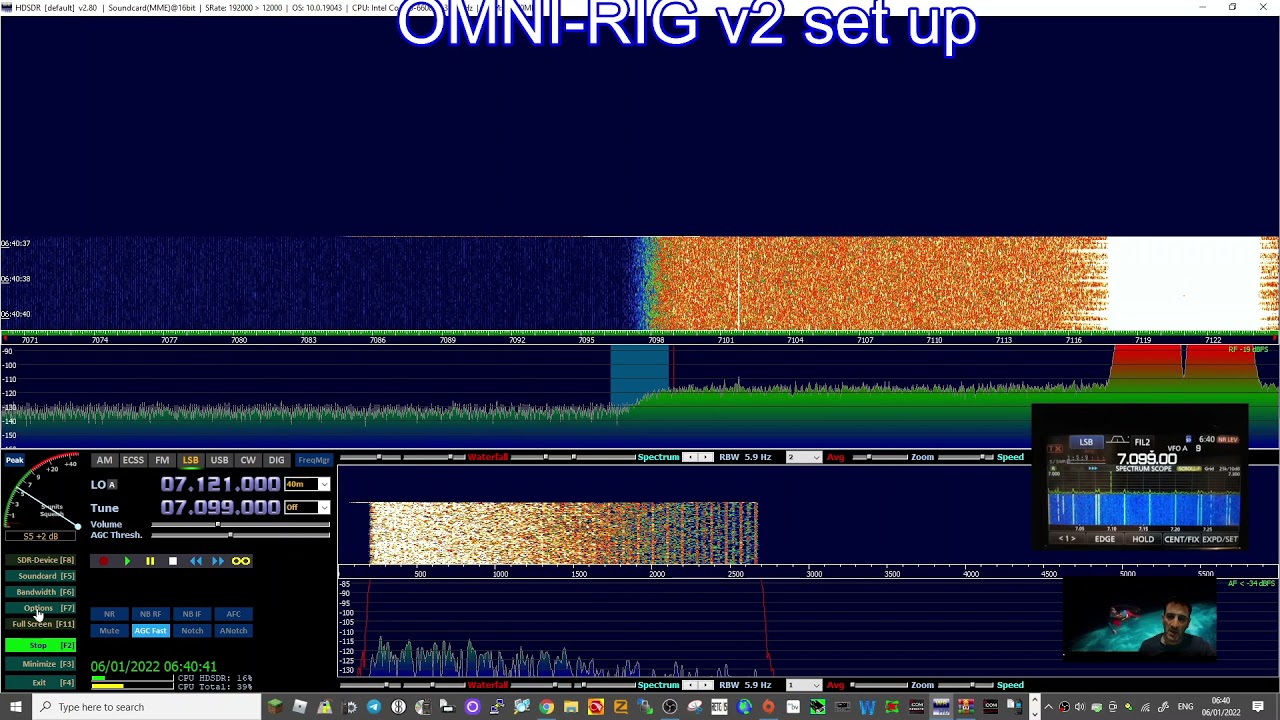Switch to CW mode
Image resolution: width=1280 pixels, height=720 pixels.
tap(248, 460)
